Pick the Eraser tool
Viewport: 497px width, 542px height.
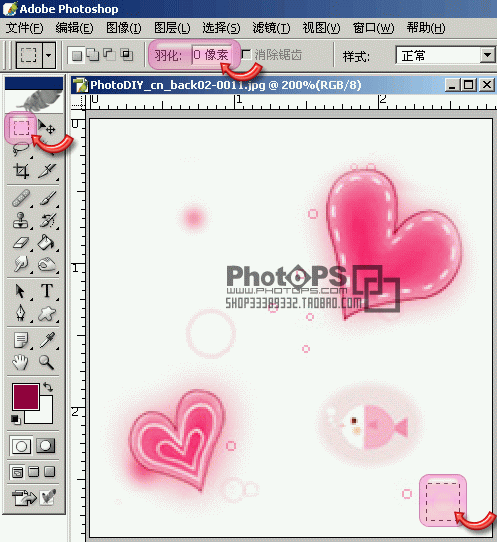pyautogui.click(x=21, y=243)
